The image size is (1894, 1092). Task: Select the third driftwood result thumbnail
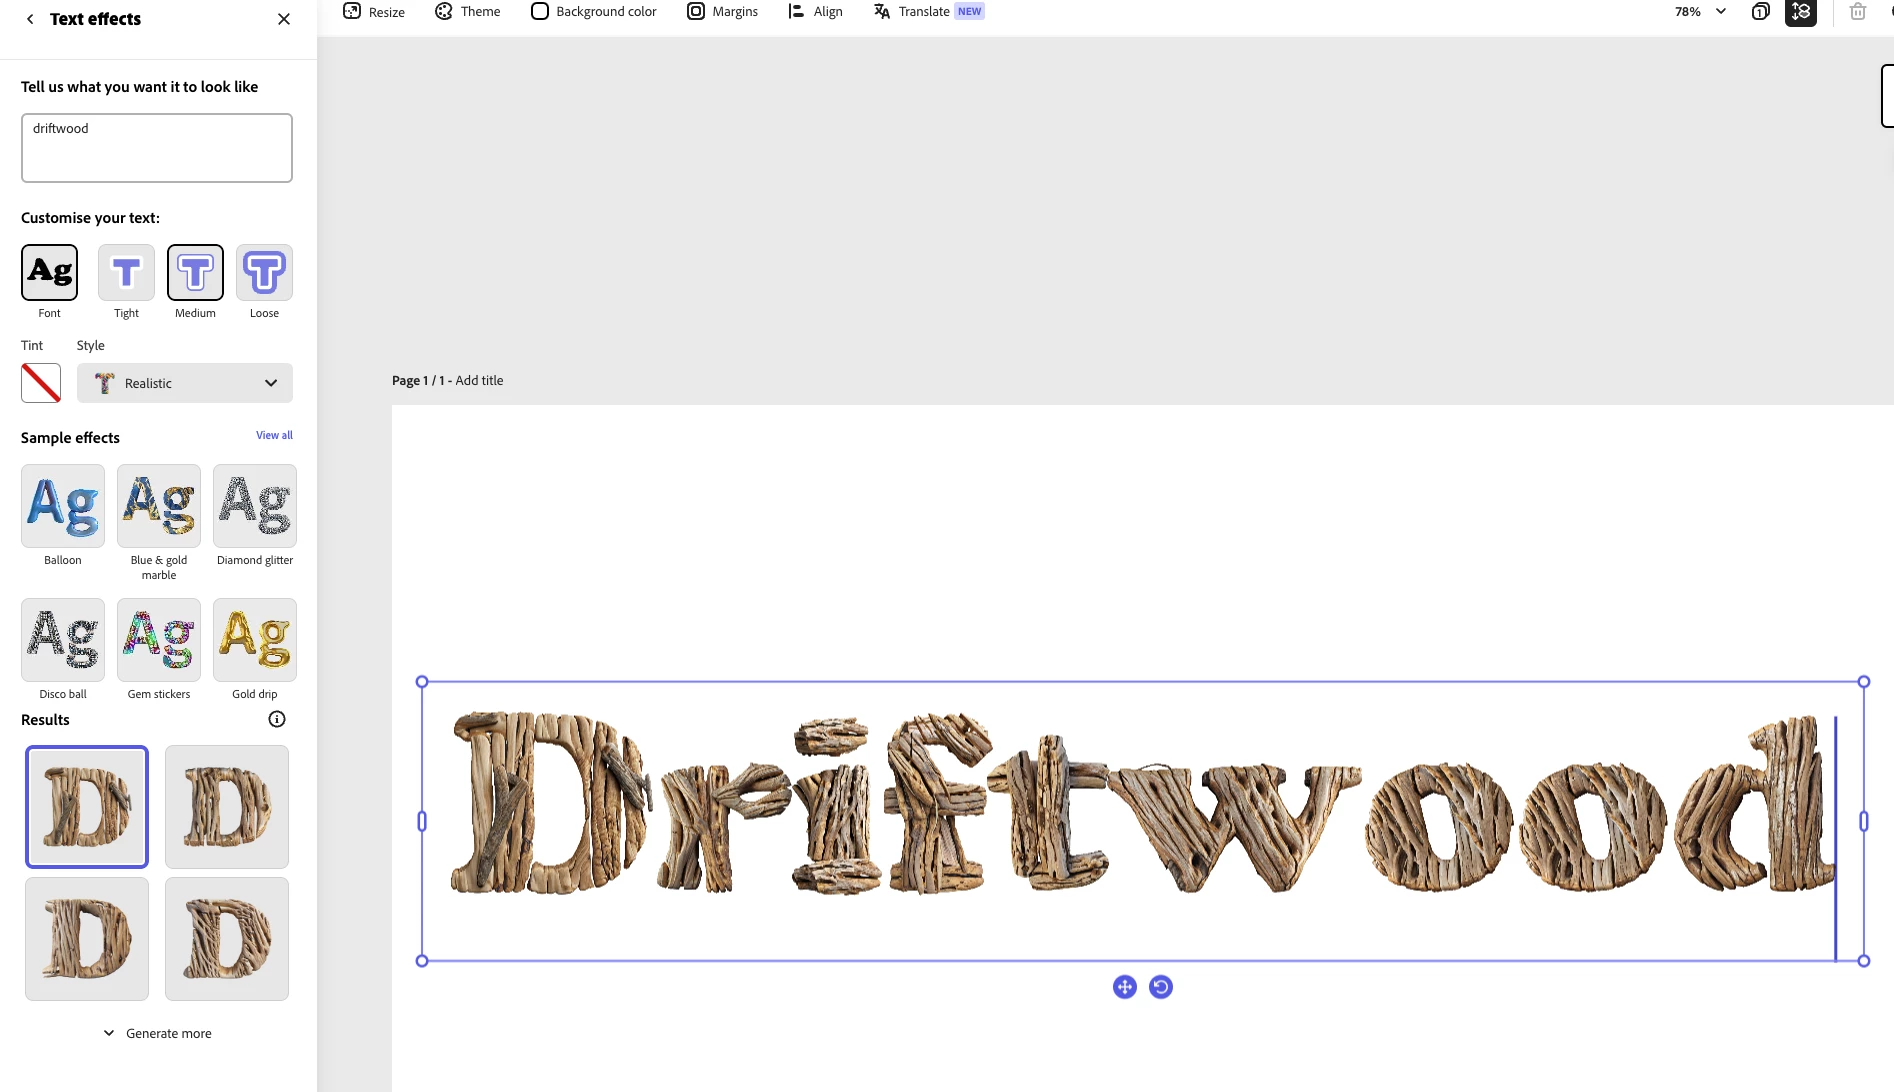(x=87, y=939)
